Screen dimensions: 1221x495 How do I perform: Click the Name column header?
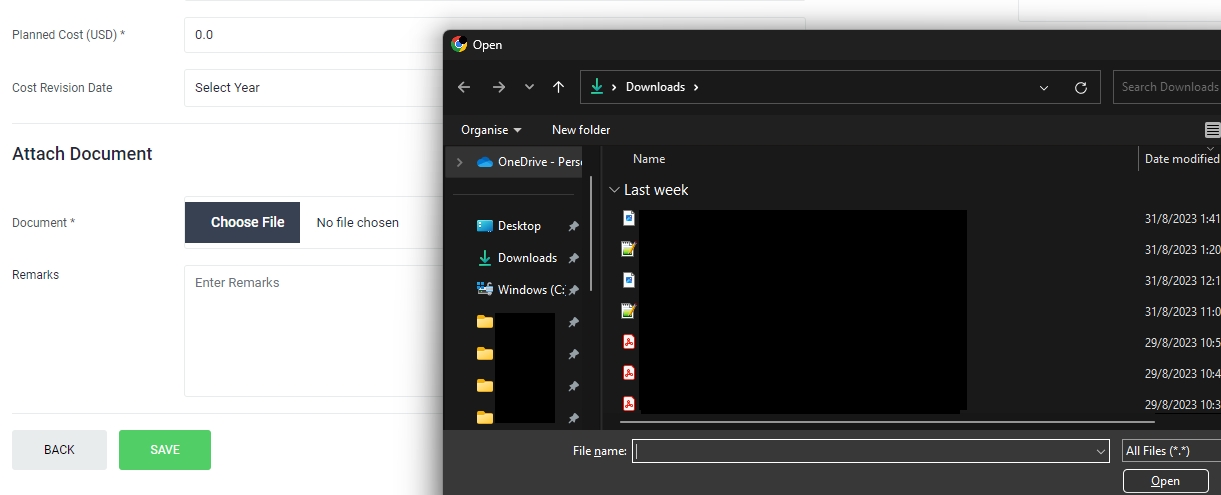point(649,159)
